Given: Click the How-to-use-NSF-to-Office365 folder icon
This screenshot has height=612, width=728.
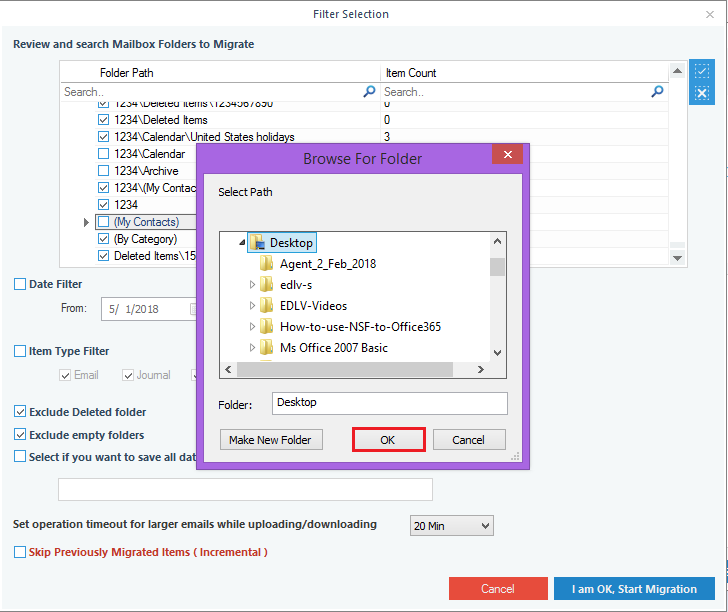Looking at the screenshot, I should click(266, 326).
